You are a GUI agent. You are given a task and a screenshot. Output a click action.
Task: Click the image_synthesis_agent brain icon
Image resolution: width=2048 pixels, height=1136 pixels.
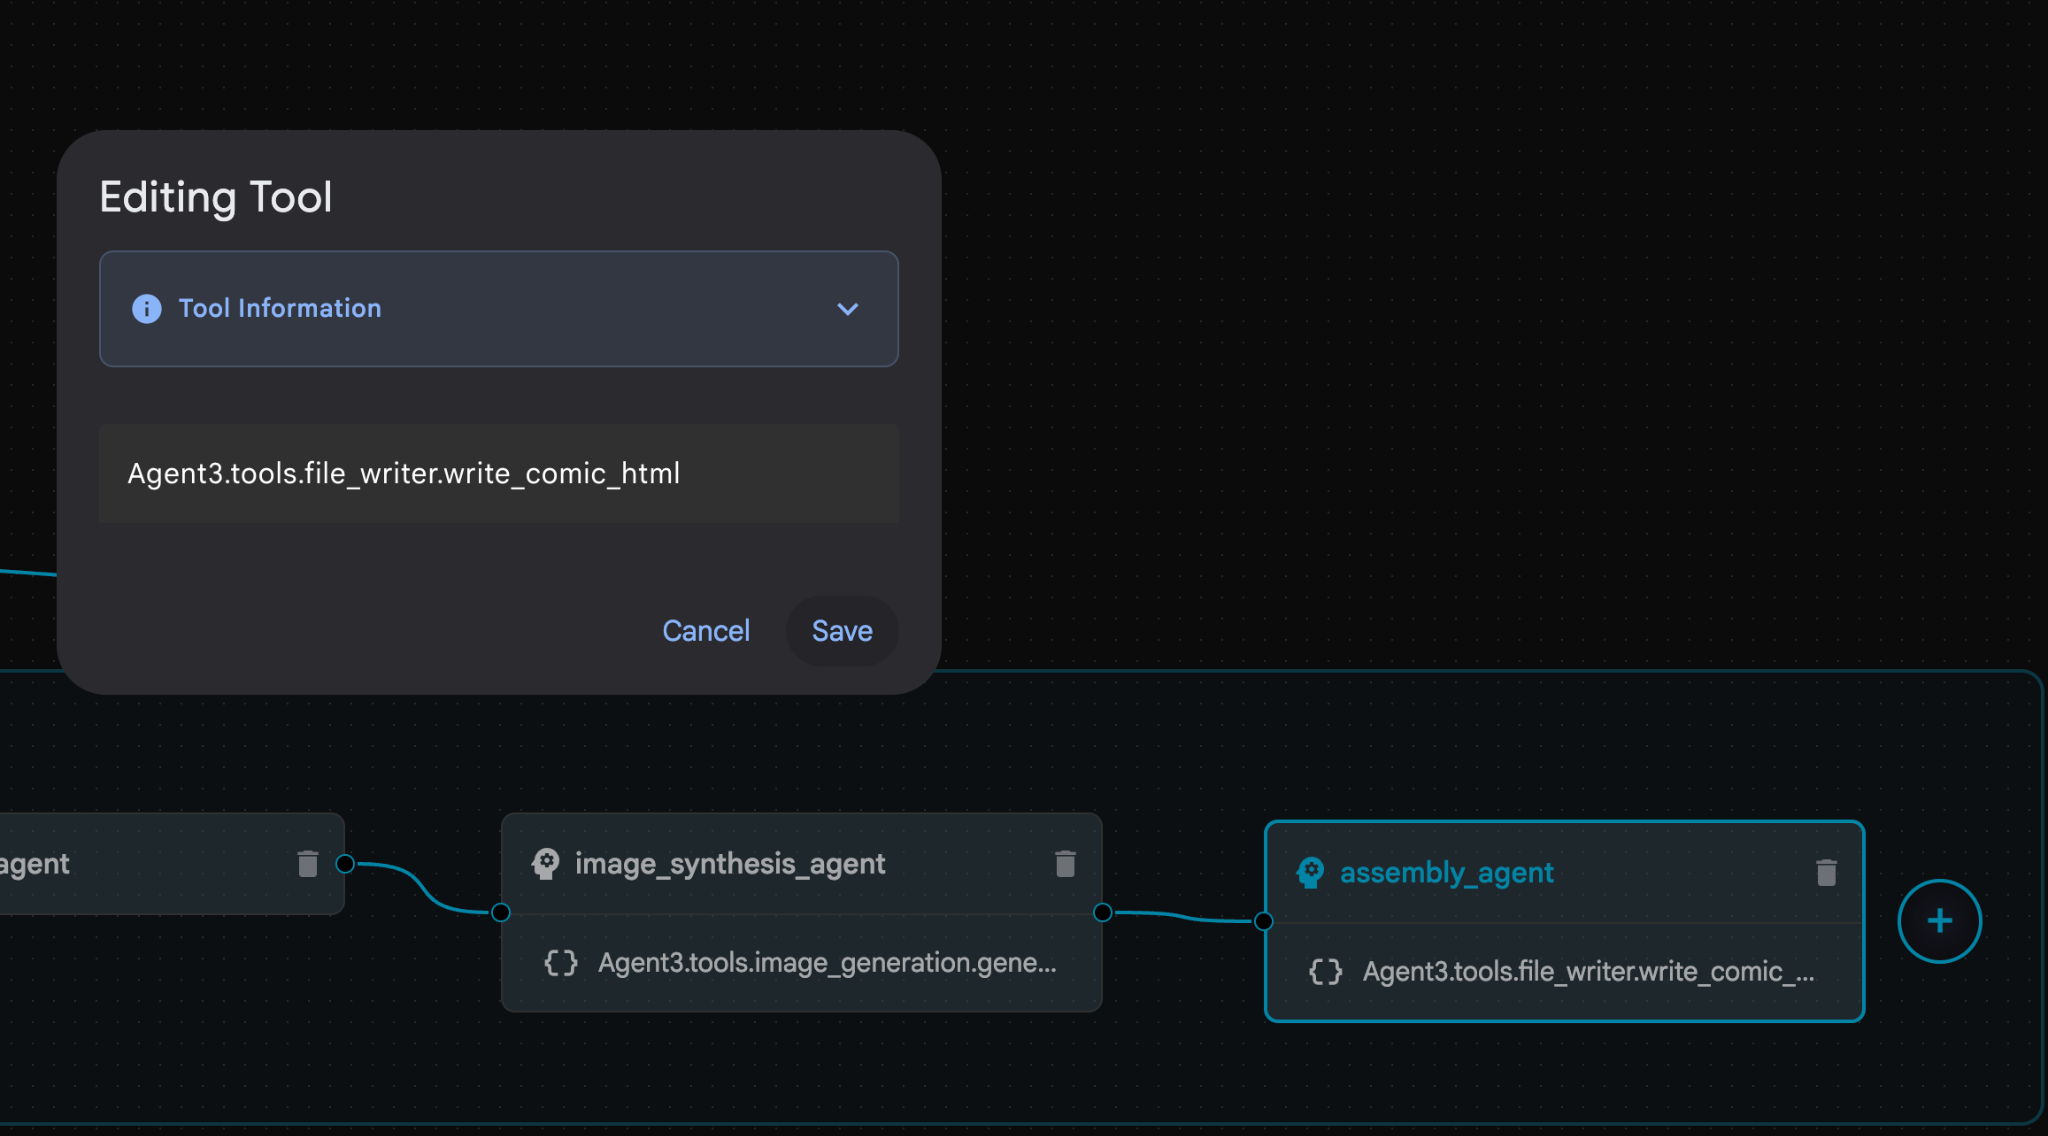(x=546, y=863)
